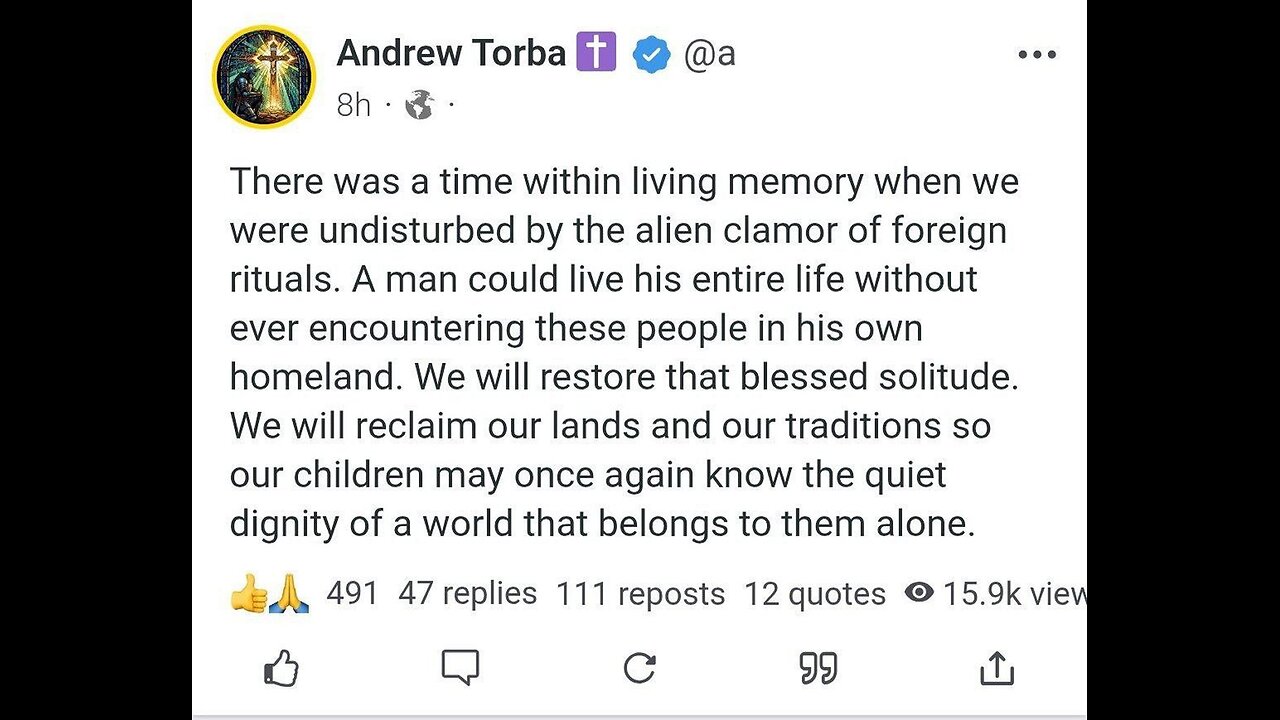The height and width of the screenshot is (720, 1280).
Task: Click the purple cross badge beside name
Action: pos(596,53)
